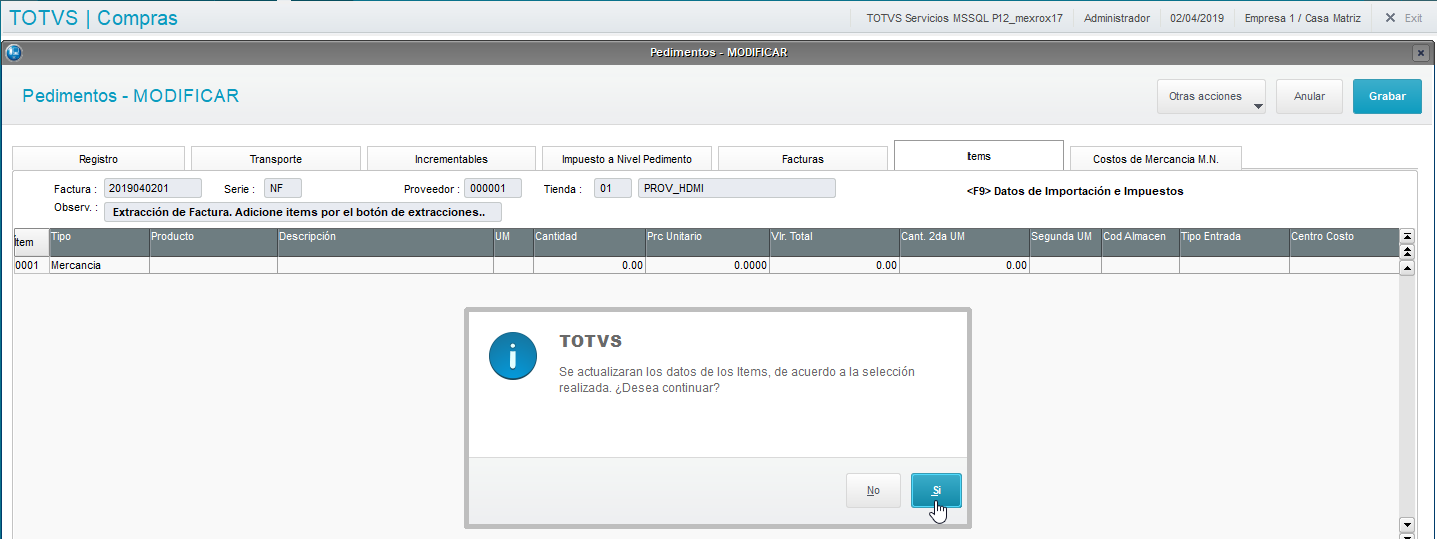Click the Prc Unitario column header
The width and height of the screenshot is (1437, 539).
pos(707,242)
